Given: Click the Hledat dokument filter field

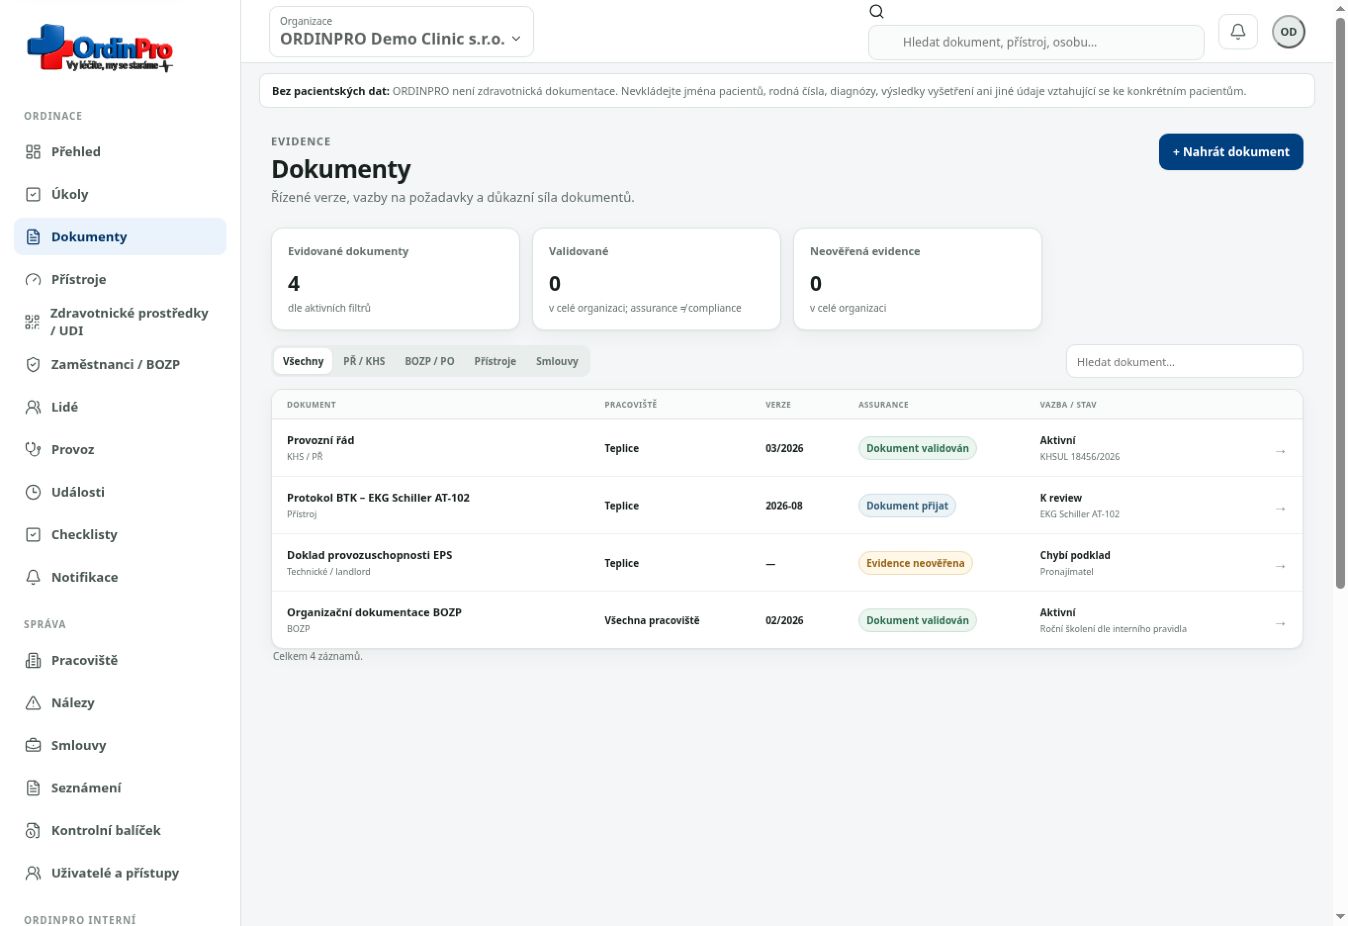Looking at the screenshot, I should click(1184, 361).
